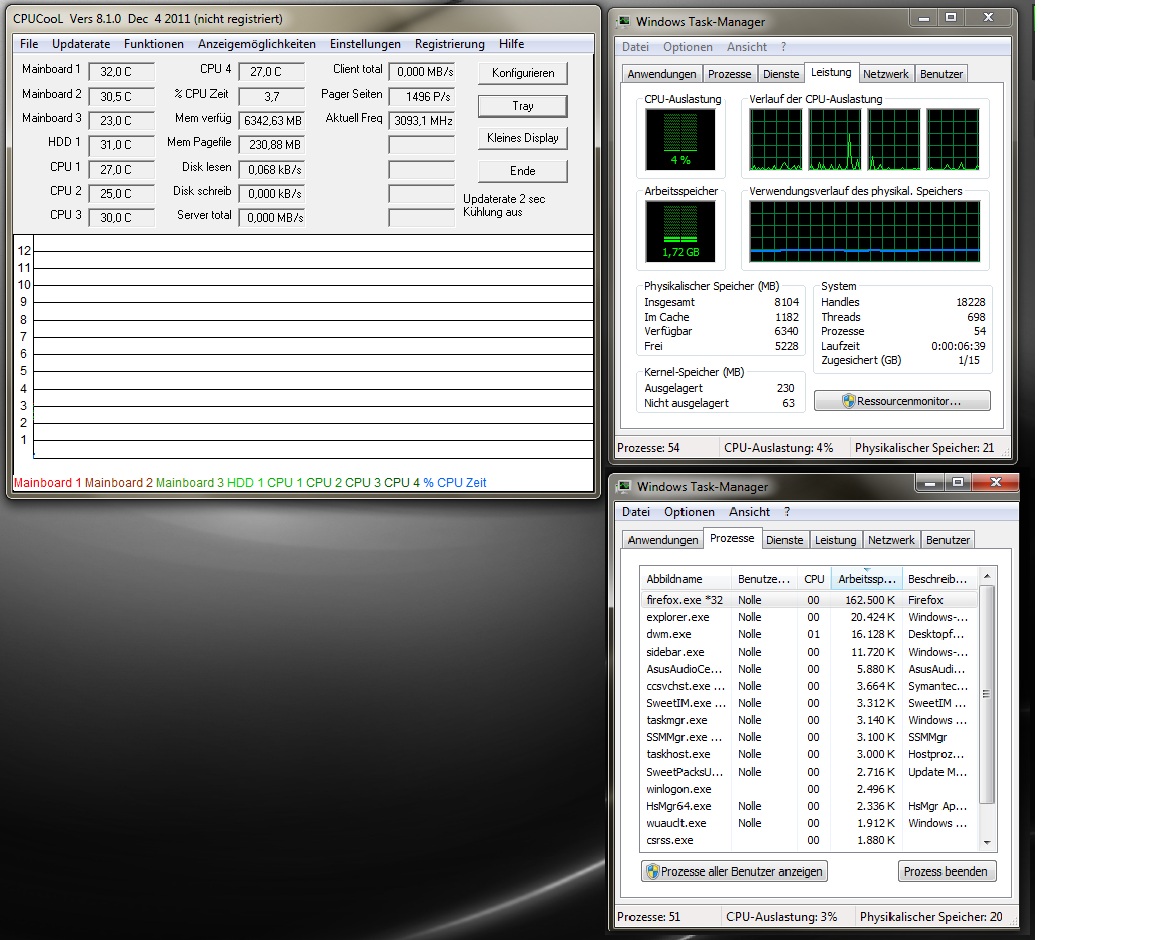Click the Mainboard 1 temperature field

[x=121, y=71]
